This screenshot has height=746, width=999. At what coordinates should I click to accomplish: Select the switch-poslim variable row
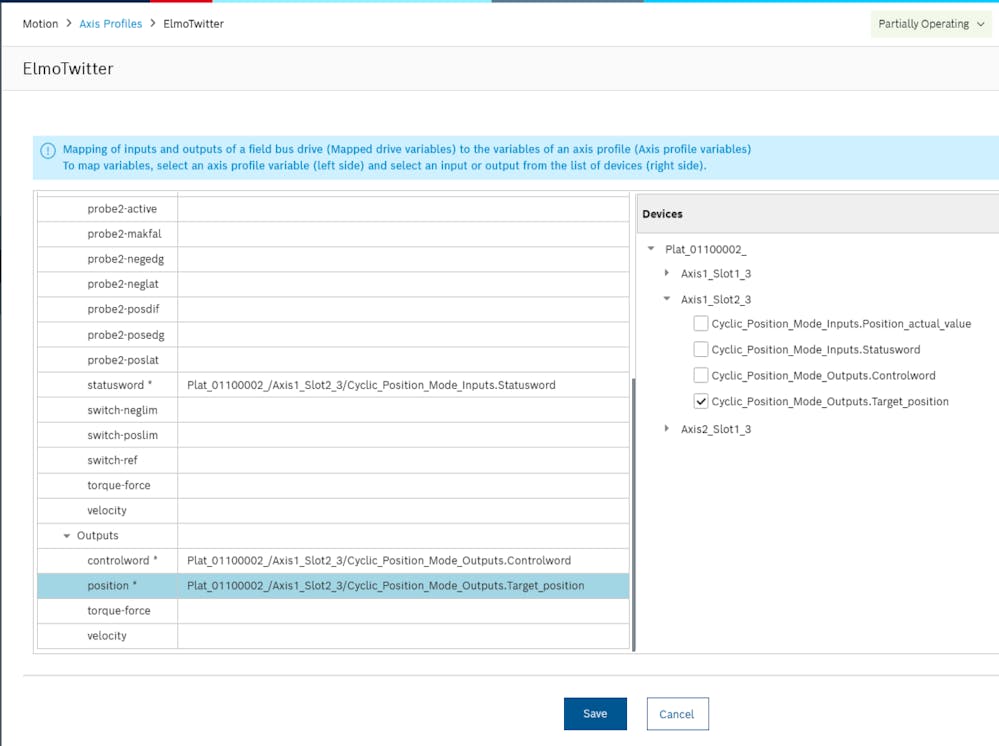(333, 435)
